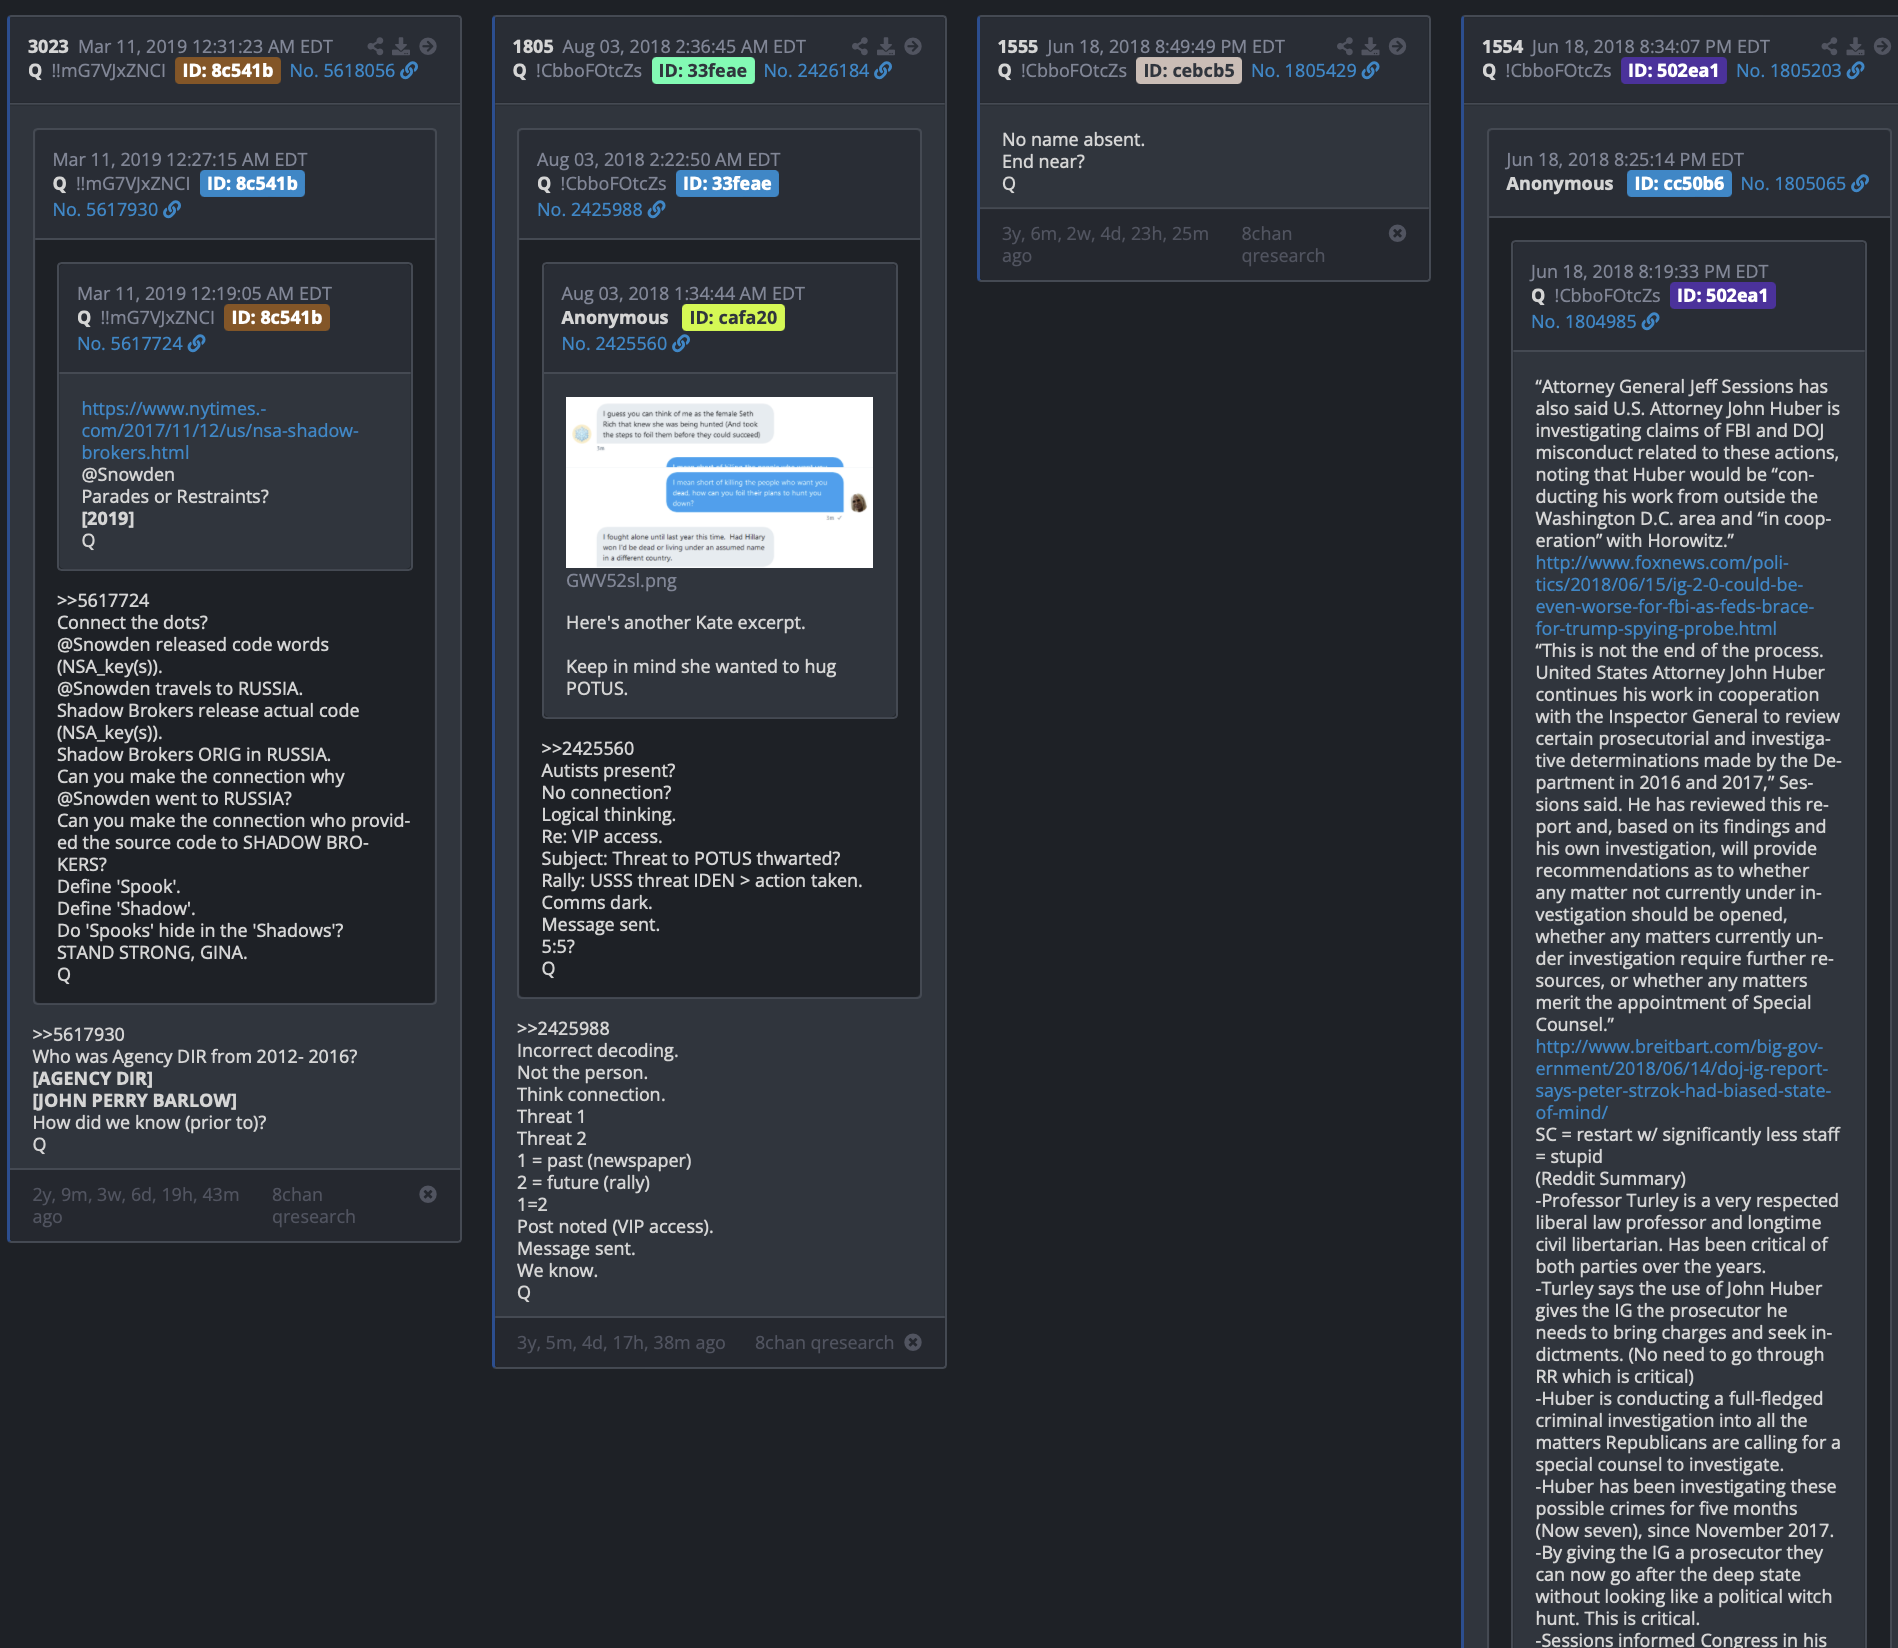Open post 1805 via the arrow circle icon
The height and width of the screenshot is (1648, 1898).
click(x=913, y=46)
